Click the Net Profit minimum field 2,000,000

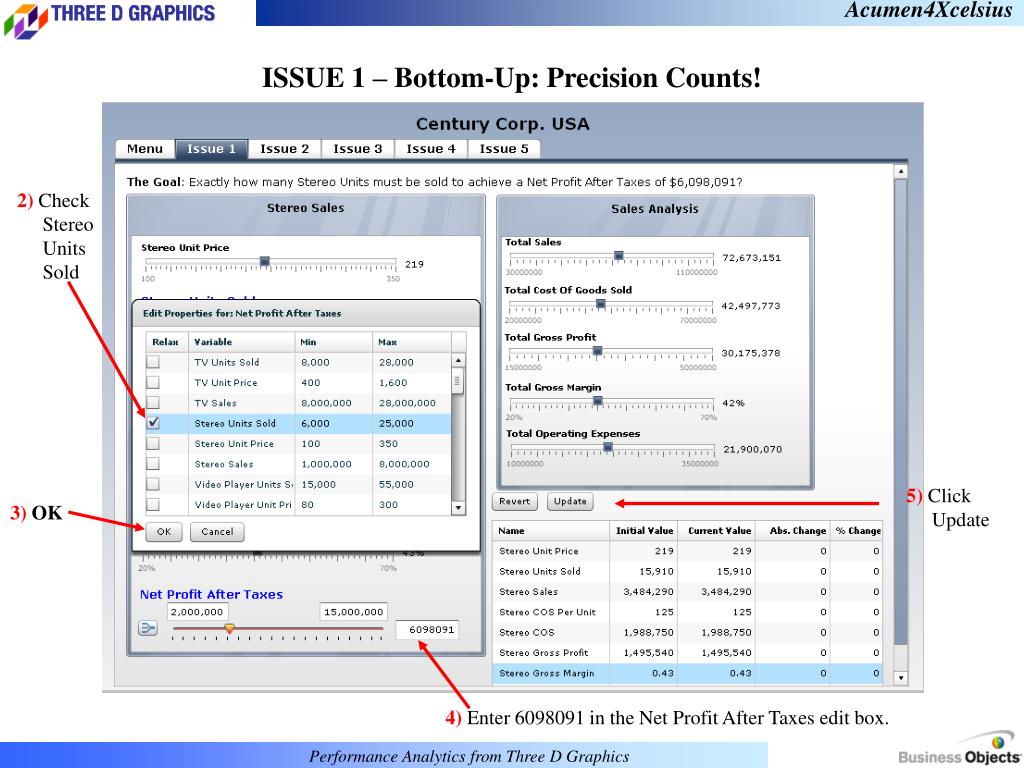pyautogui.click(x=198, y=612)
